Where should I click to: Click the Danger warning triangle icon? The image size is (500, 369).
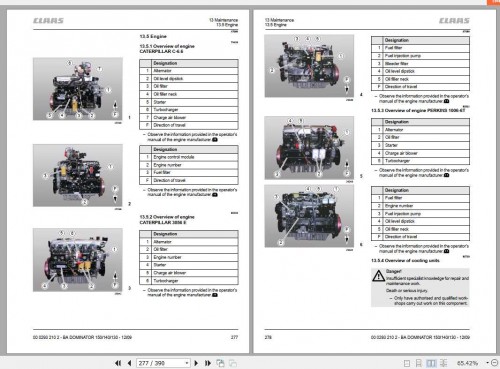click(378, 276)
